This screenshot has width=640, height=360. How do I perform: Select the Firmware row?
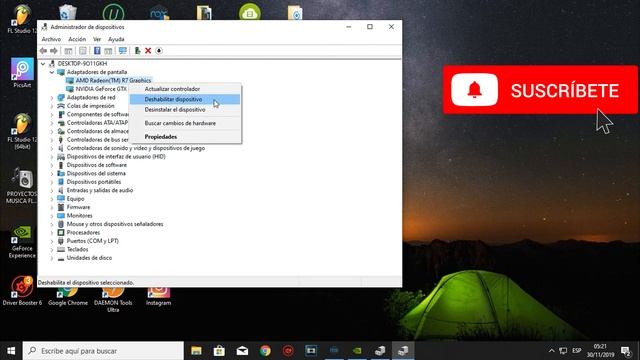tap(78, 207)
